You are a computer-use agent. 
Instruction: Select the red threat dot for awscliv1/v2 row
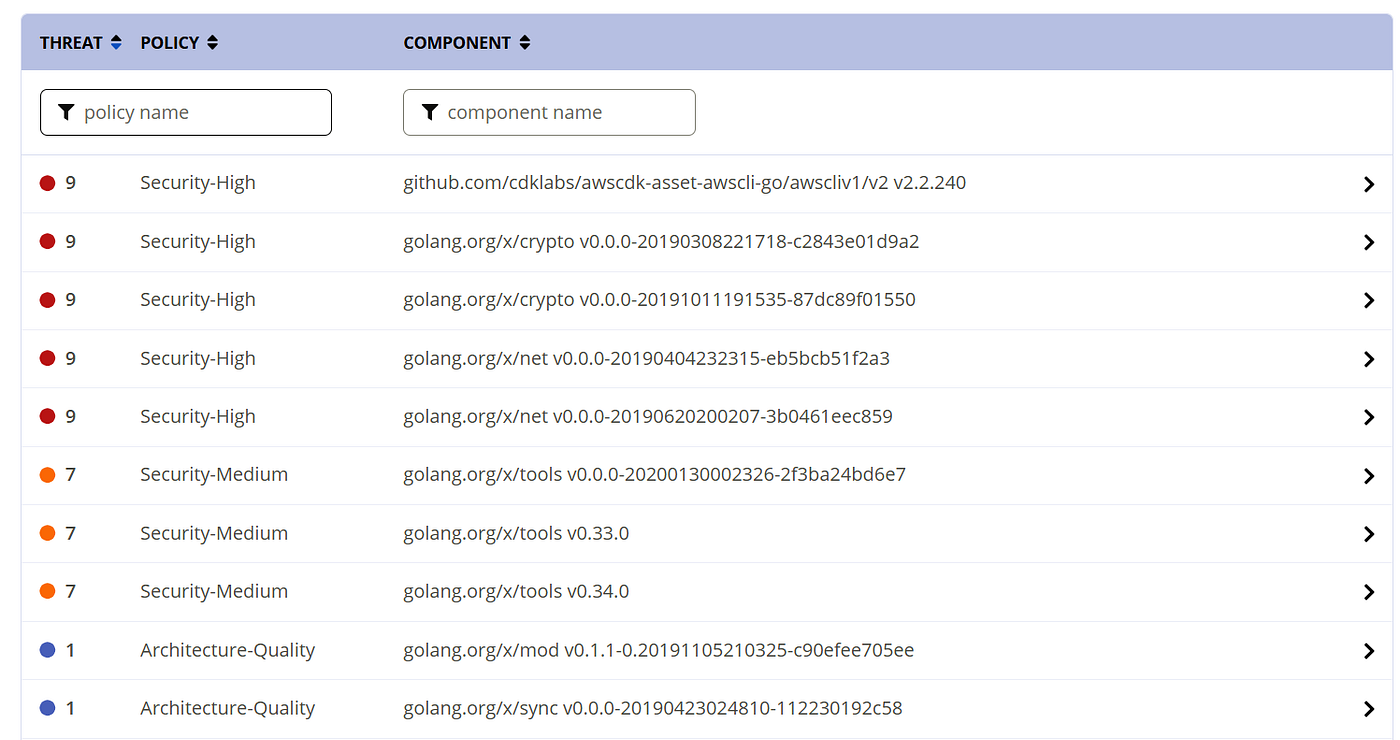click(x=47, y=183)
